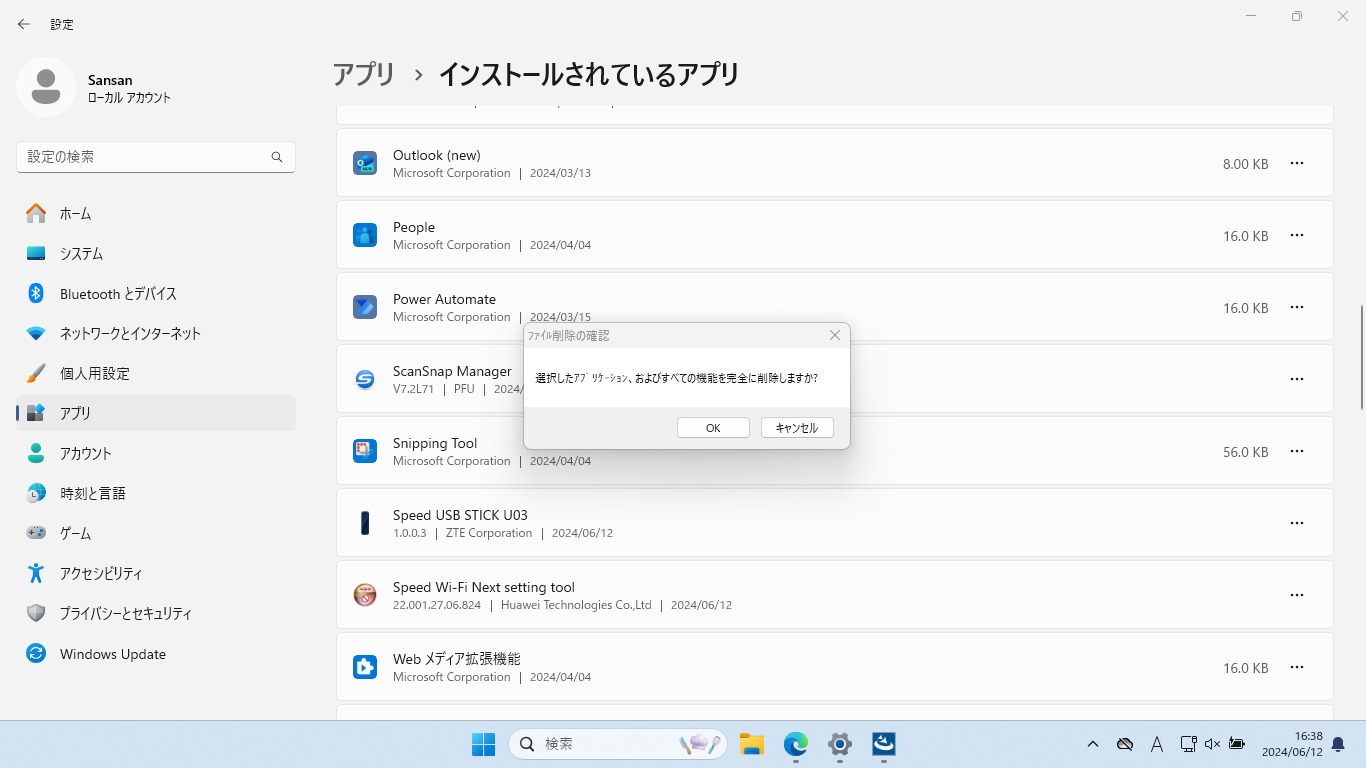Click the Speed Wi-Fi Next setting tool icon
1366x768 pixels.
(365, 595)
